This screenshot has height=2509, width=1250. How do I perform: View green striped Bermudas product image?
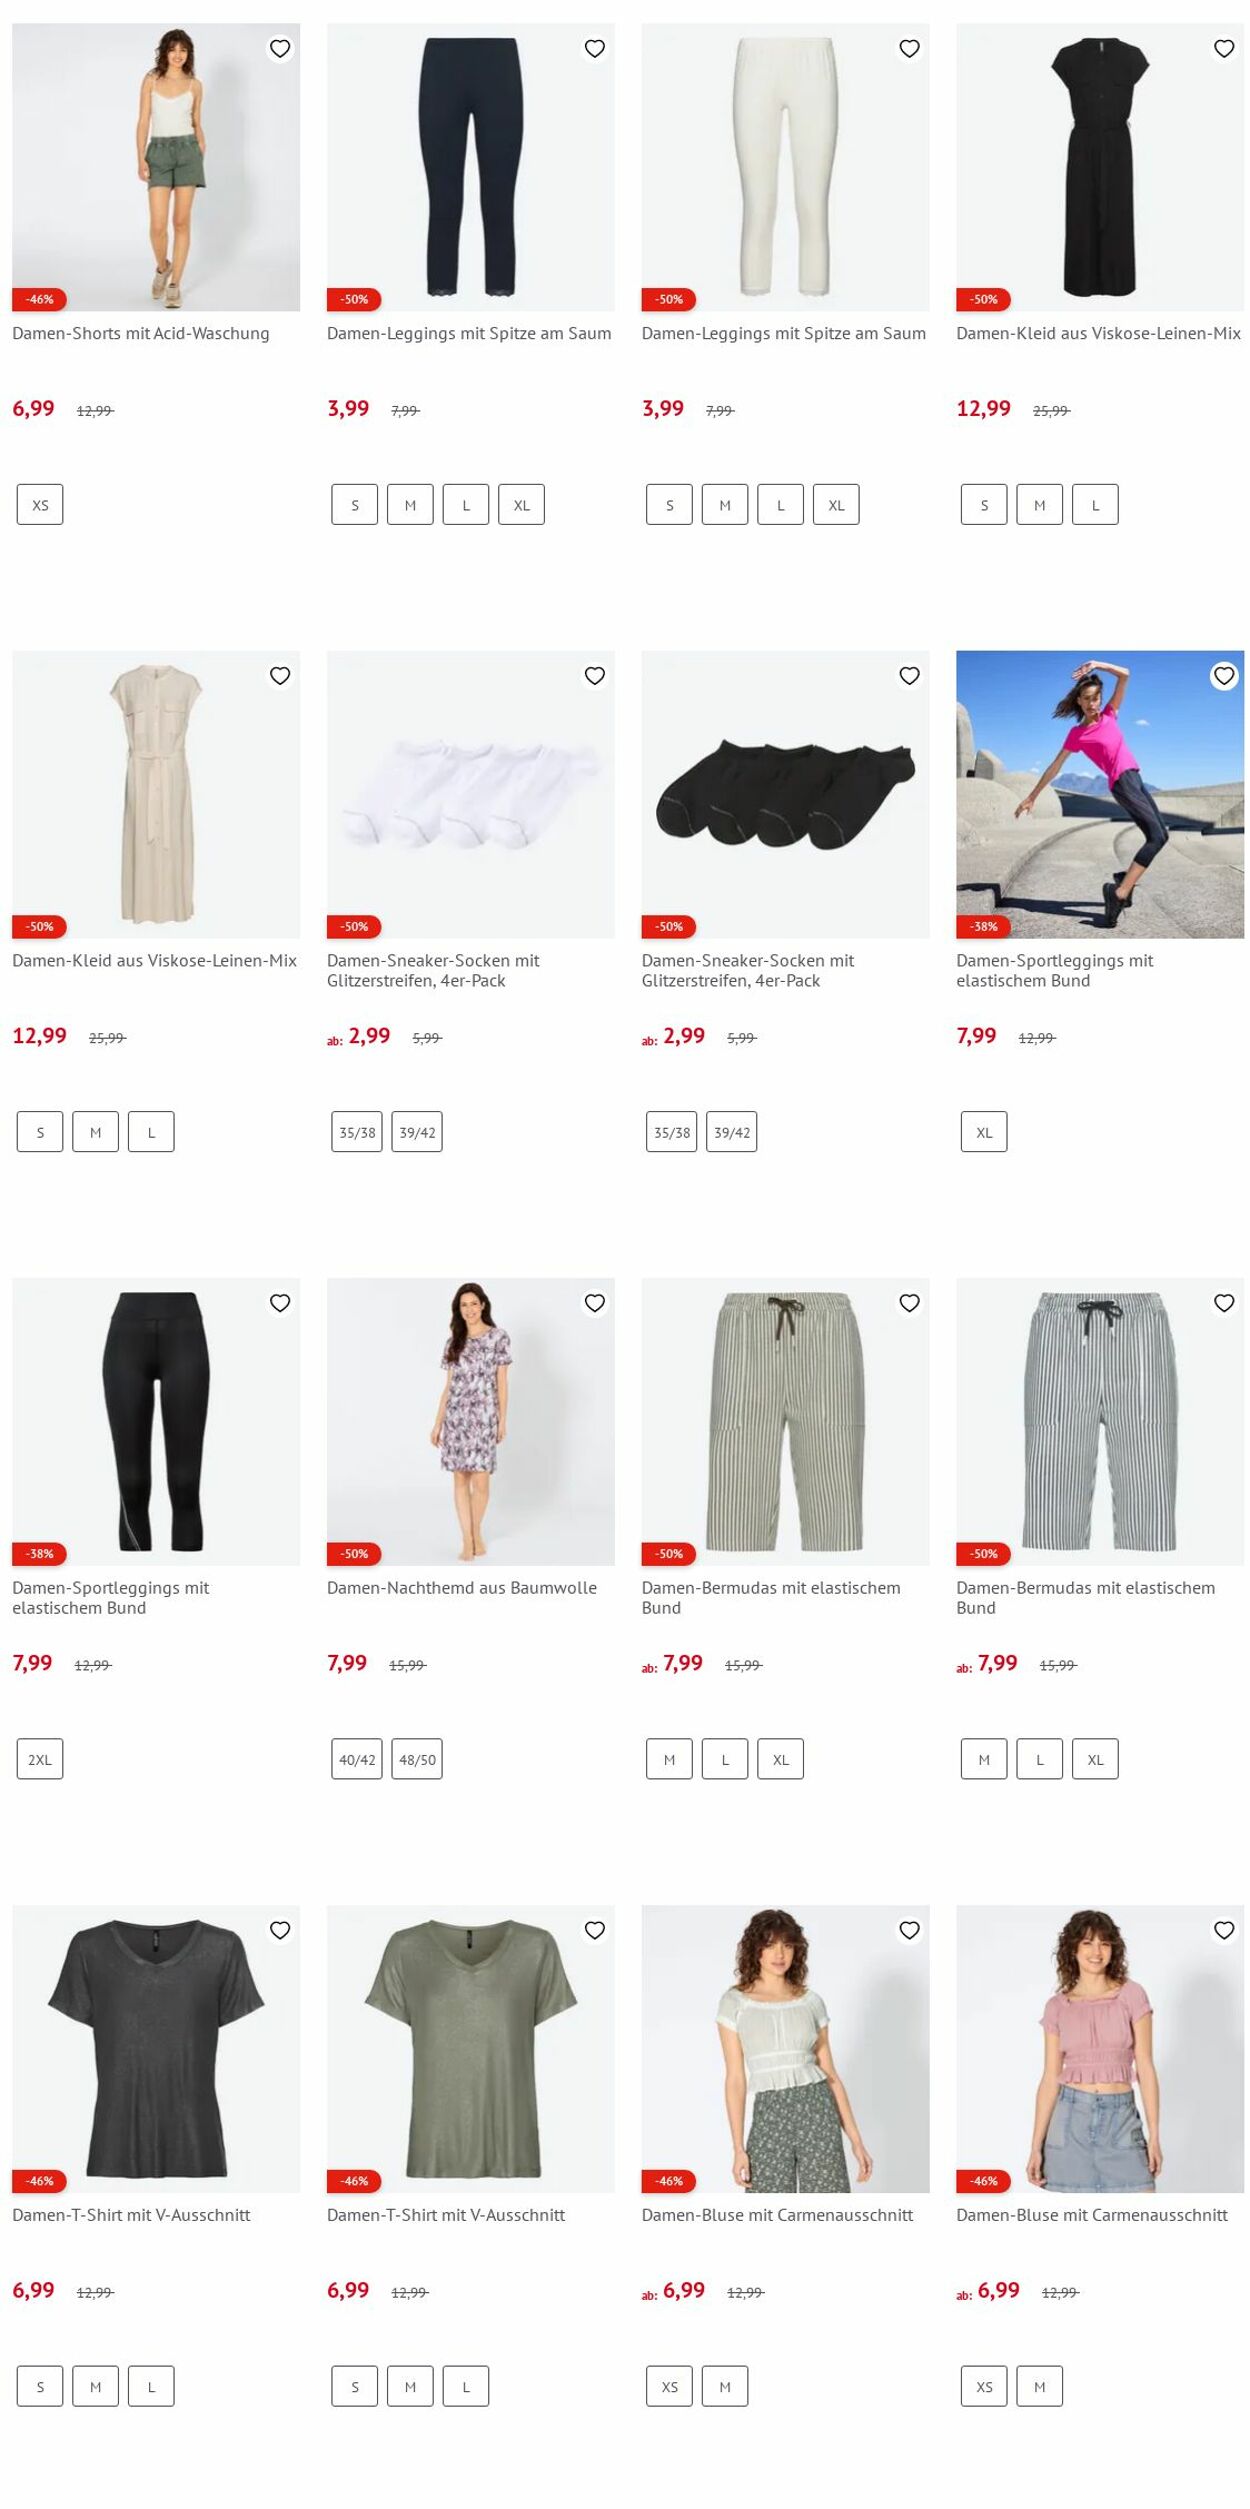click(785, 1421)
